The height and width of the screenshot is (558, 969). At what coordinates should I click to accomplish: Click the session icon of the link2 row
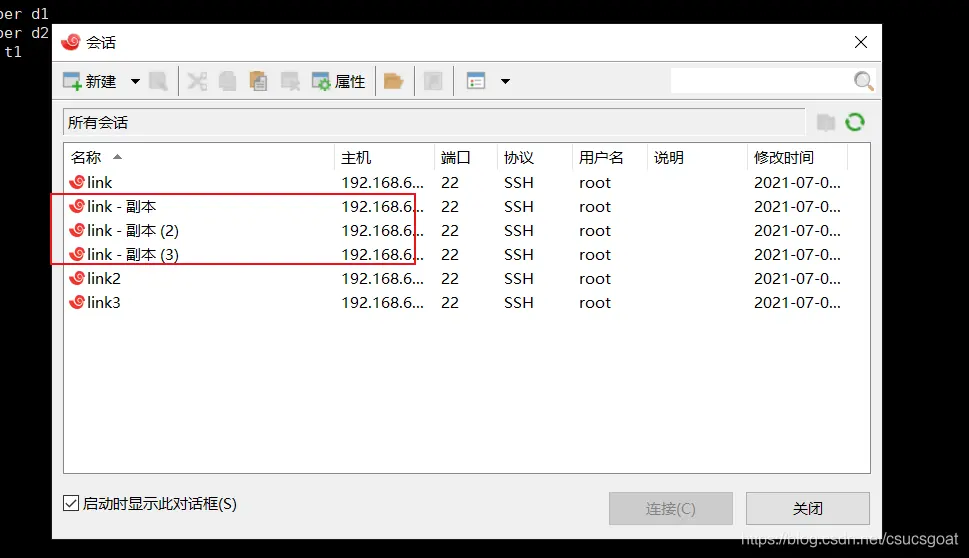coord(77,279)
